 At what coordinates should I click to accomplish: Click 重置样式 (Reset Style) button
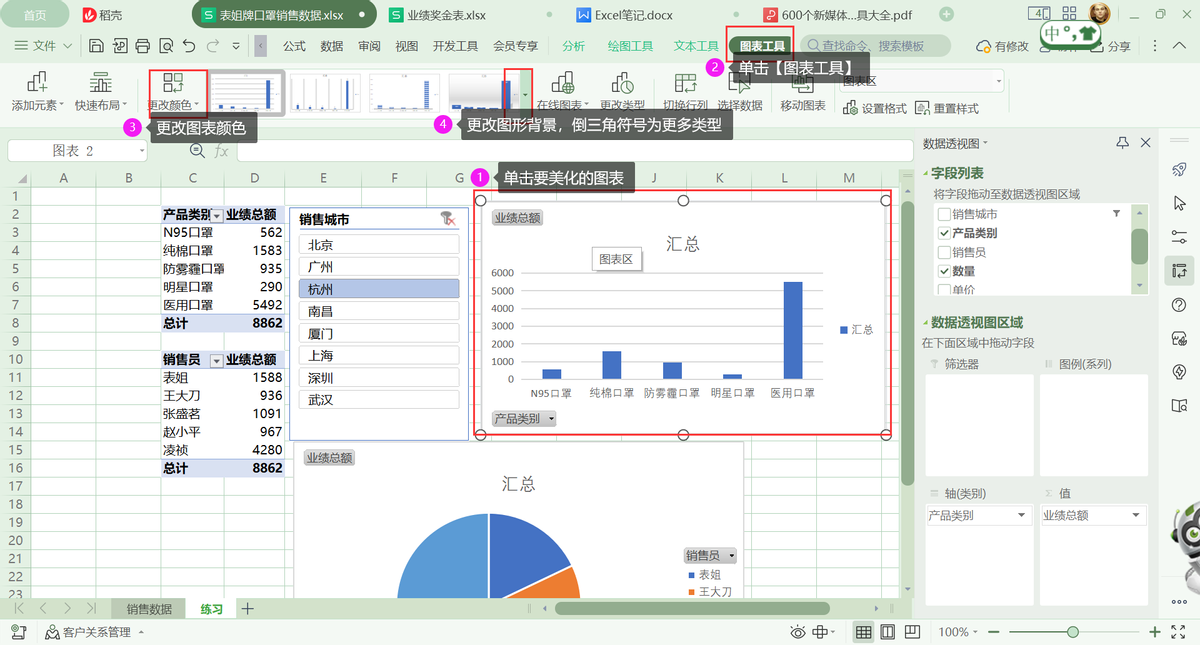pyautogui.click(x=948, y=108)
